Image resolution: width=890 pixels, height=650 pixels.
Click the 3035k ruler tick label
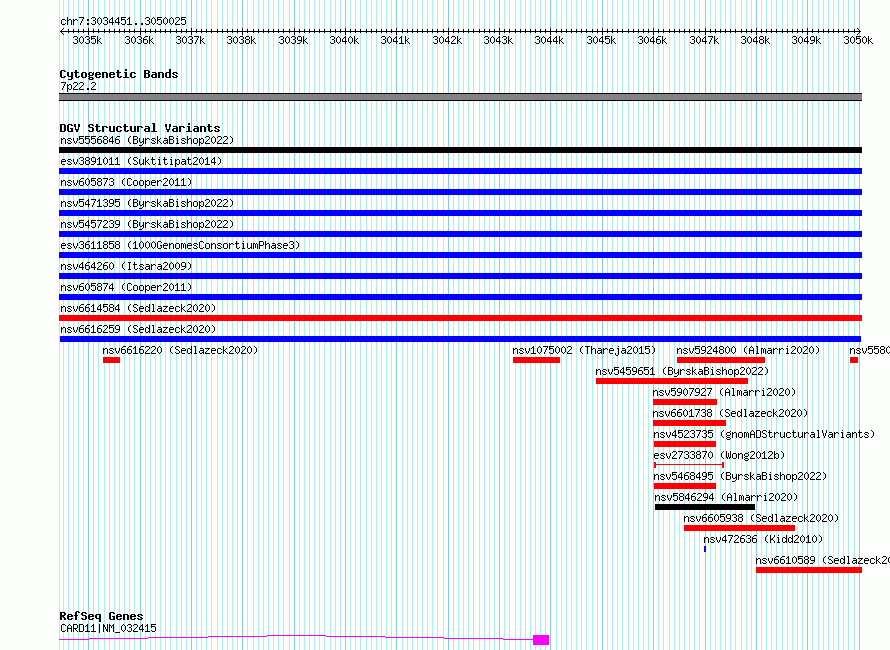click(x=87, y=40)
